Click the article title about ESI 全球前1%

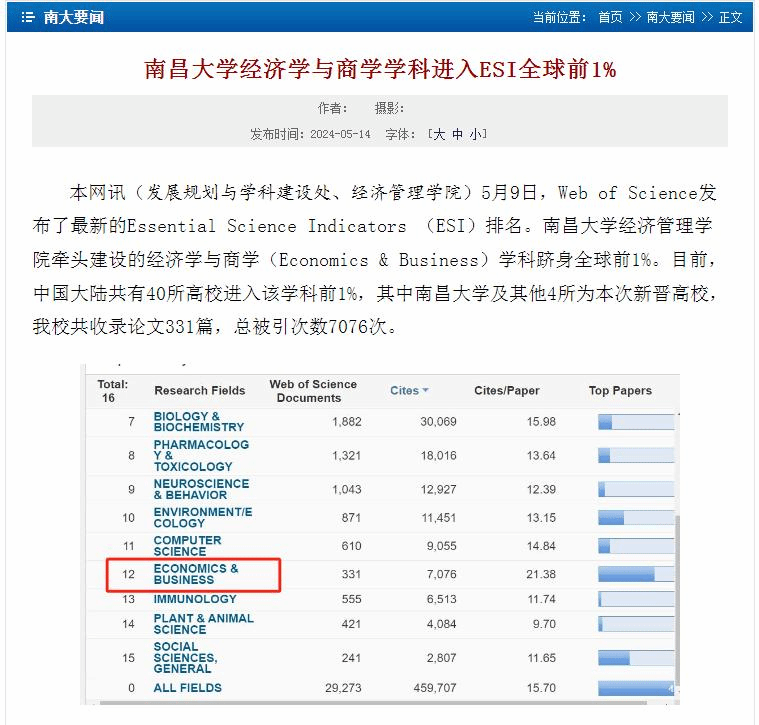click(380, 69)
